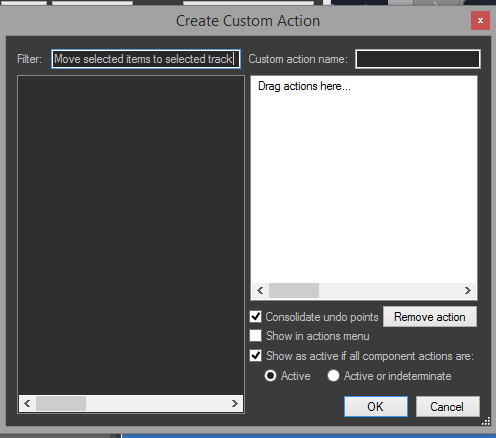Enable Show in actions menu checkbox

(256, 336)
